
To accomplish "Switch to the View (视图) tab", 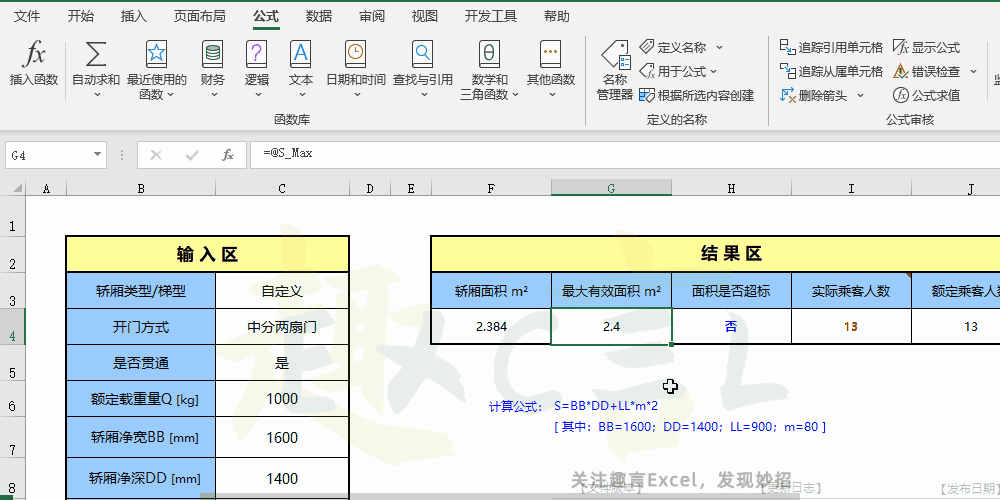I will (425, 17).
